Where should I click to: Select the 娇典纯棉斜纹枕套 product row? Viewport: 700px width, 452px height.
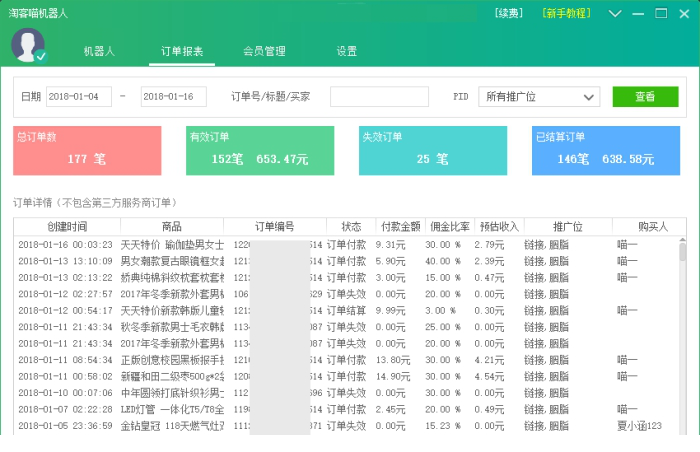[x=346, y=278]
